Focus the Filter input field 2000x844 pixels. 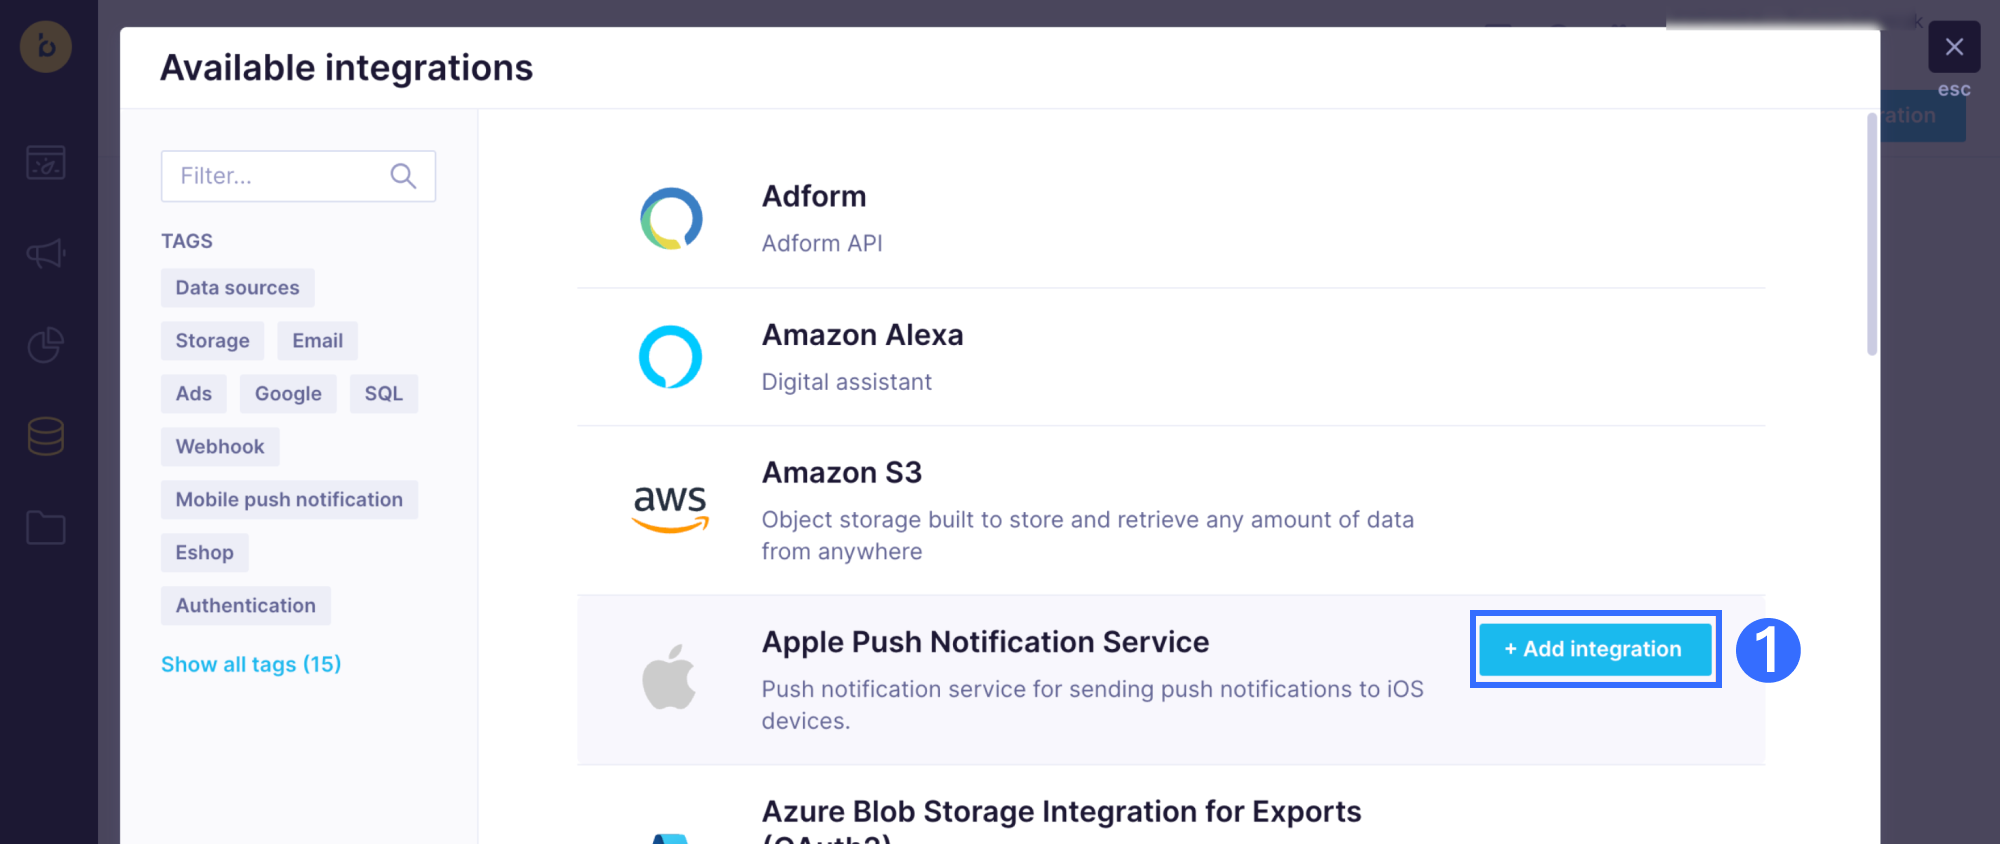point(275,176)
